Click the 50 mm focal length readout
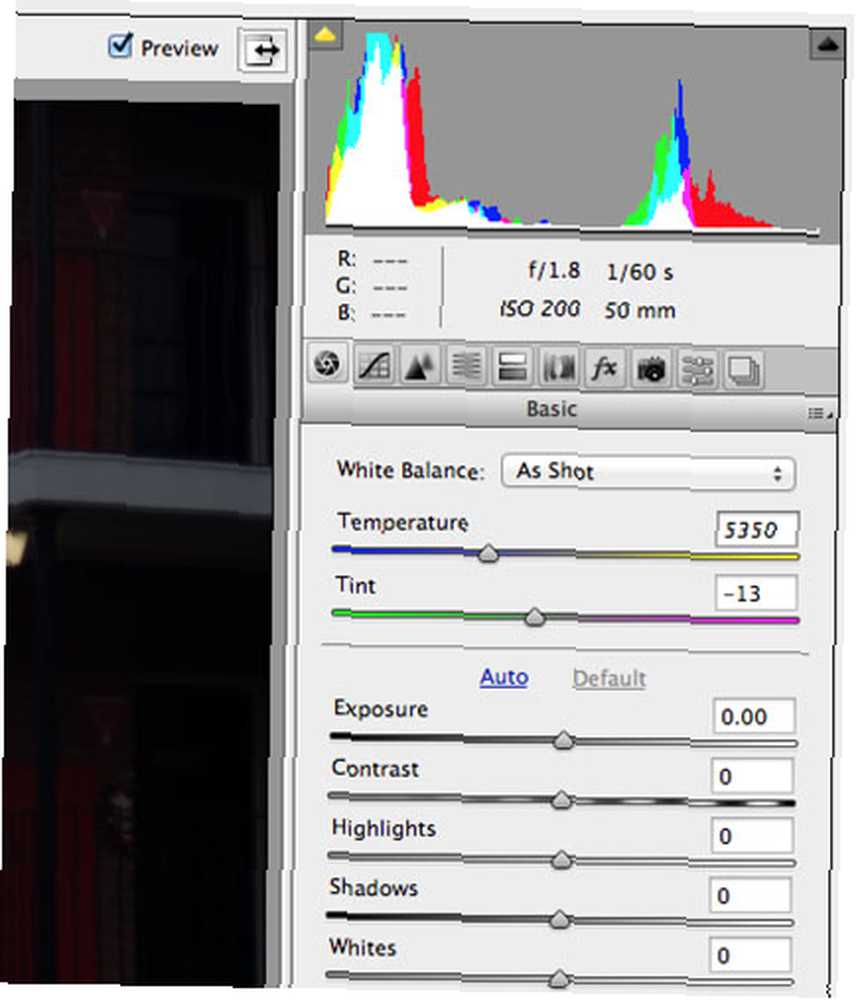The width and height of the screenshot is (856, 1000). click(x=640, y=311)
